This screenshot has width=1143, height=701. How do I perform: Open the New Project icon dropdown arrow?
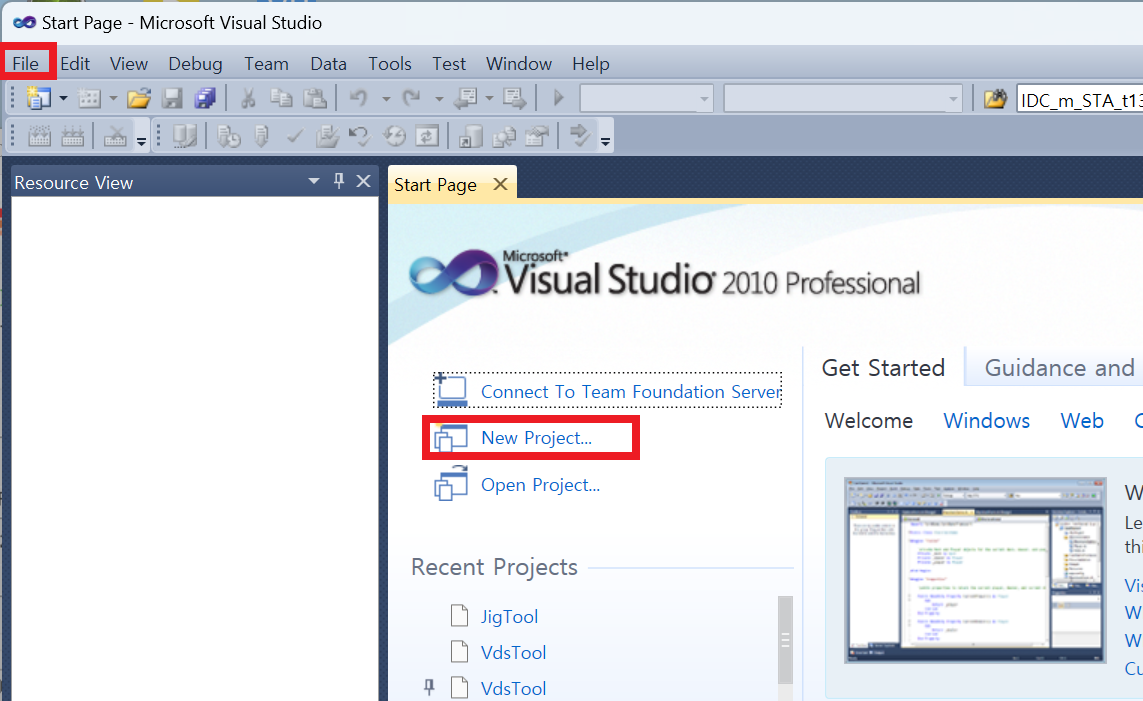coord(63,98)
